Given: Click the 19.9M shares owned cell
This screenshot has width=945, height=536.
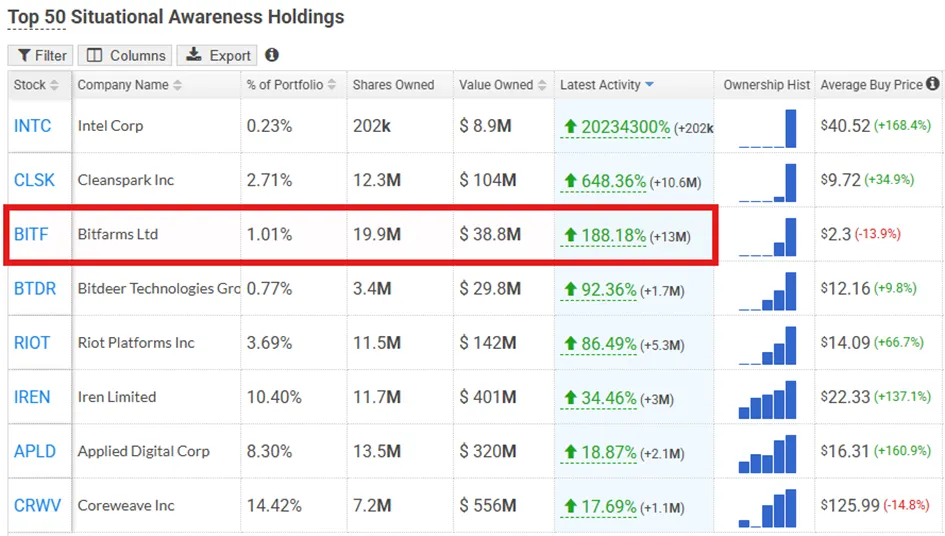Looking at the screenshot, I should pos(377,235).
